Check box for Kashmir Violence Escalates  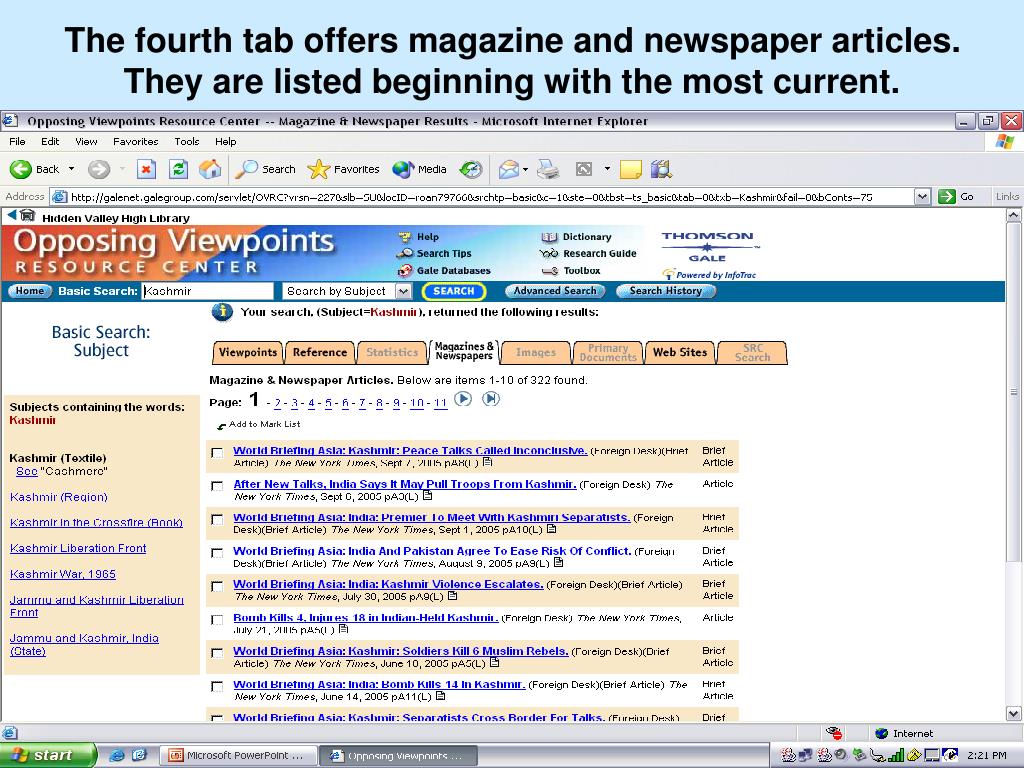point(217,586)
